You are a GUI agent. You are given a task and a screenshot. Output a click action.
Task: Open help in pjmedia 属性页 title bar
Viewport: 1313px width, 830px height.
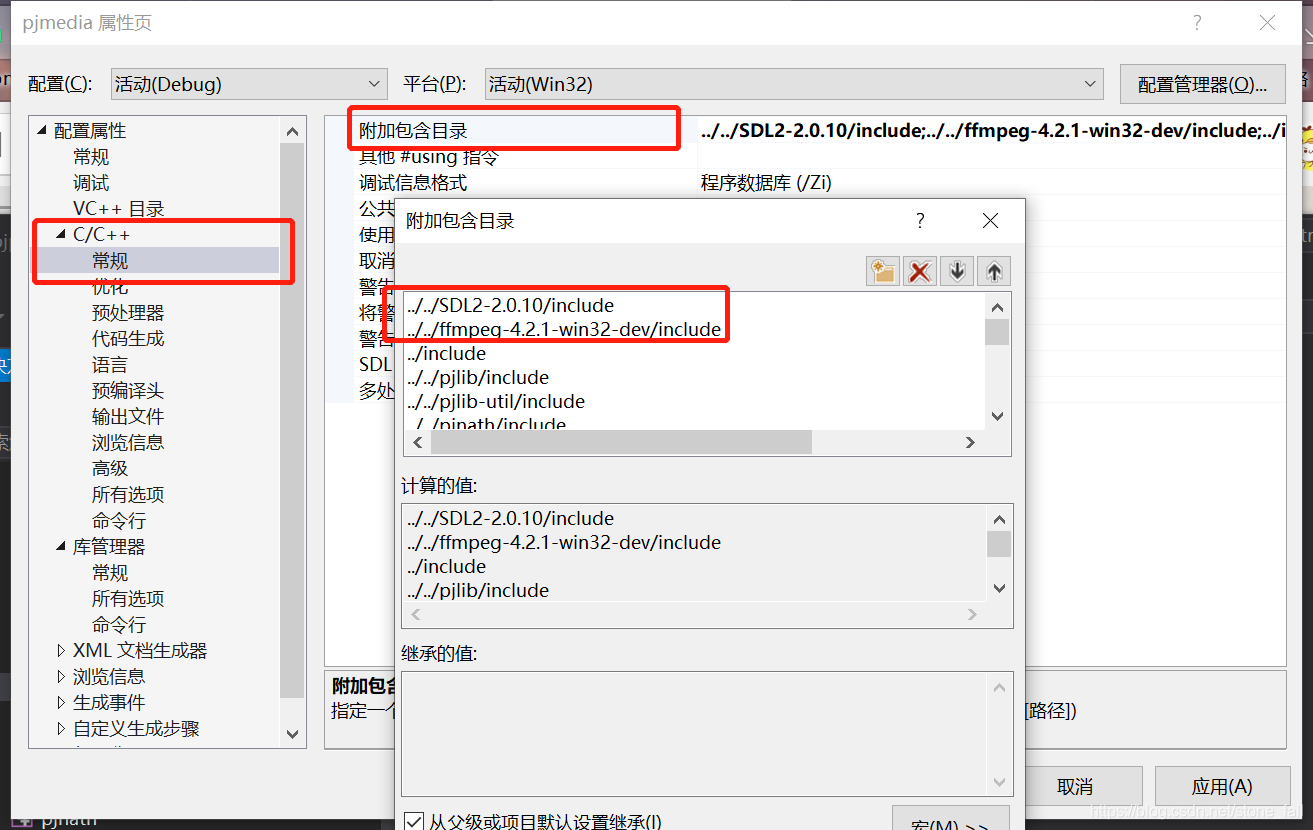(1197, 23)
